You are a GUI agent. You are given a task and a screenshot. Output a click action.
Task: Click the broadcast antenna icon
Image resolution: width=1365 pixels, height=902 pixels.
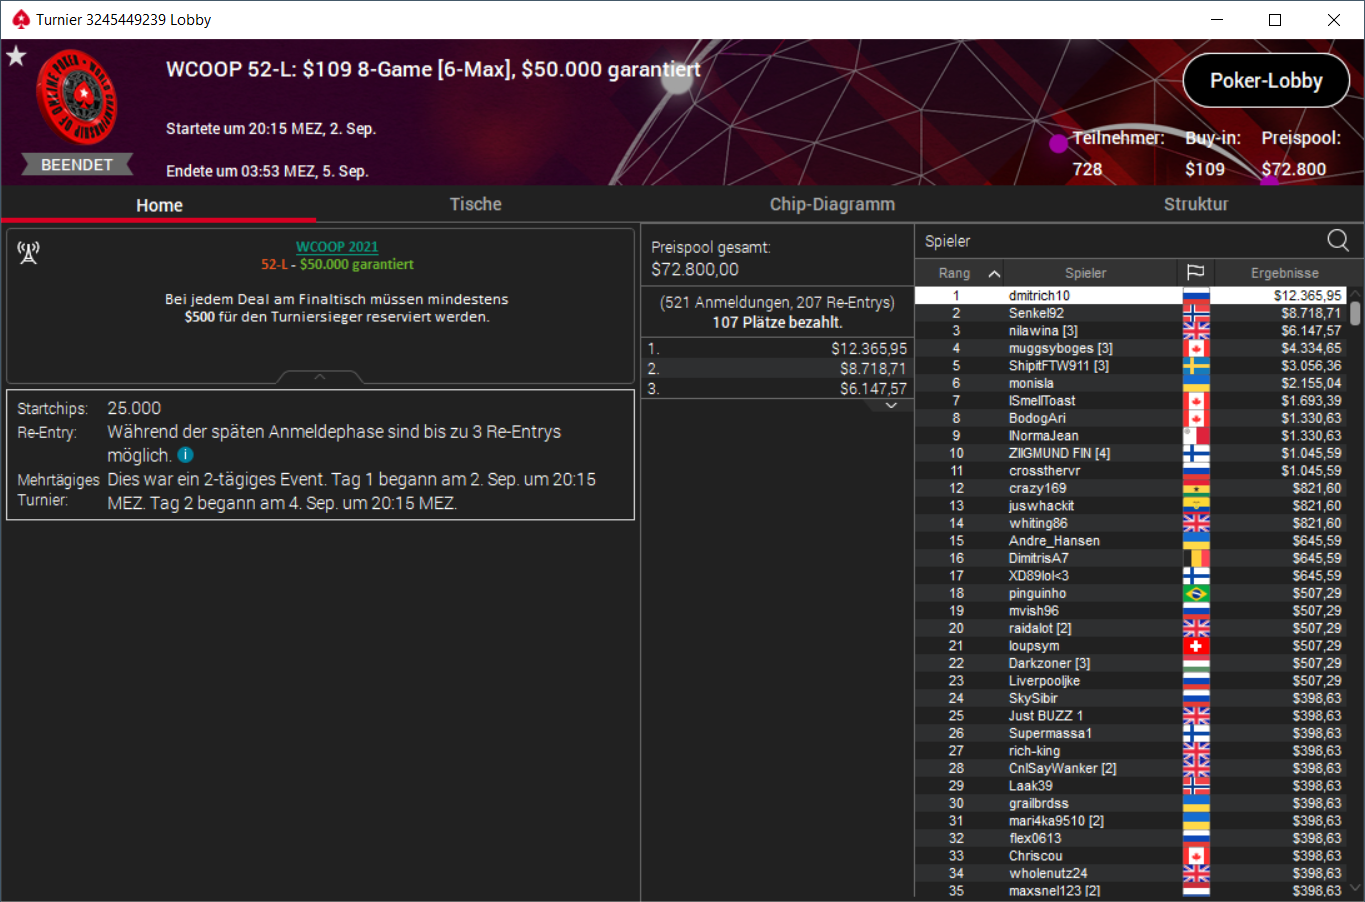click(28, 253)
